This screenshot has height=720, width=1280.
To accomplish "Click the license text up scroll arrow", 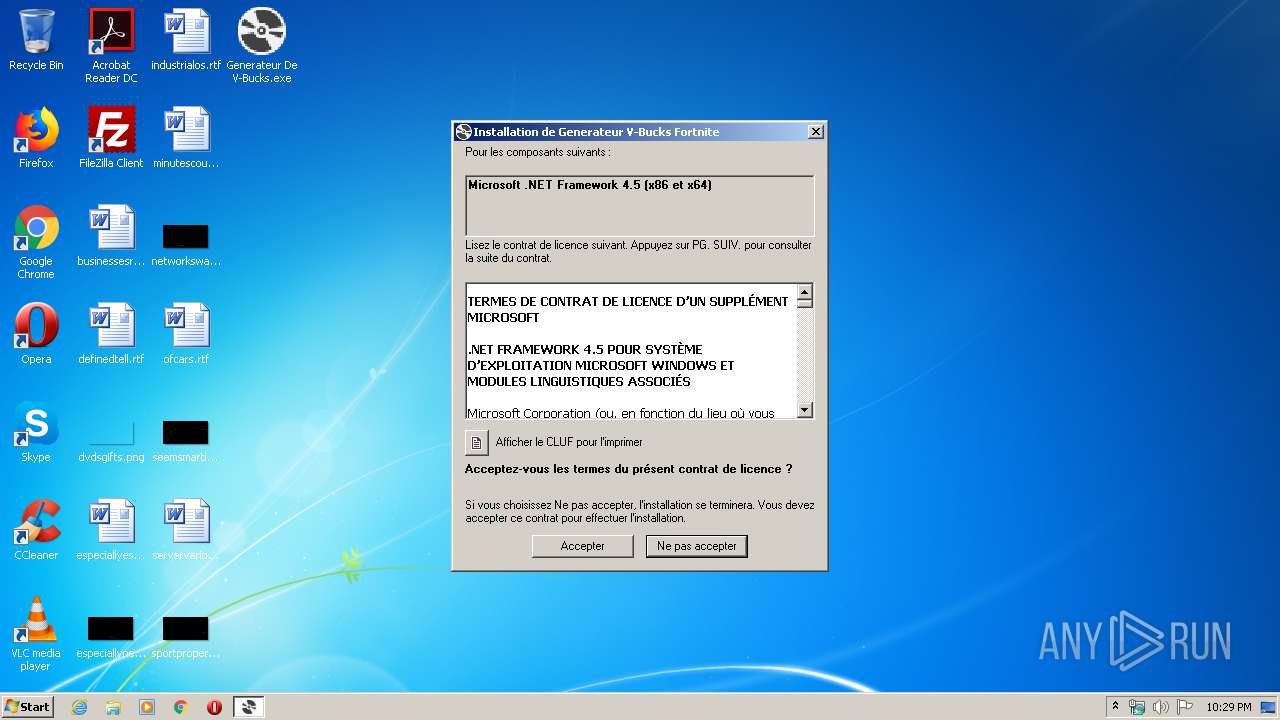I will point(805,293).
